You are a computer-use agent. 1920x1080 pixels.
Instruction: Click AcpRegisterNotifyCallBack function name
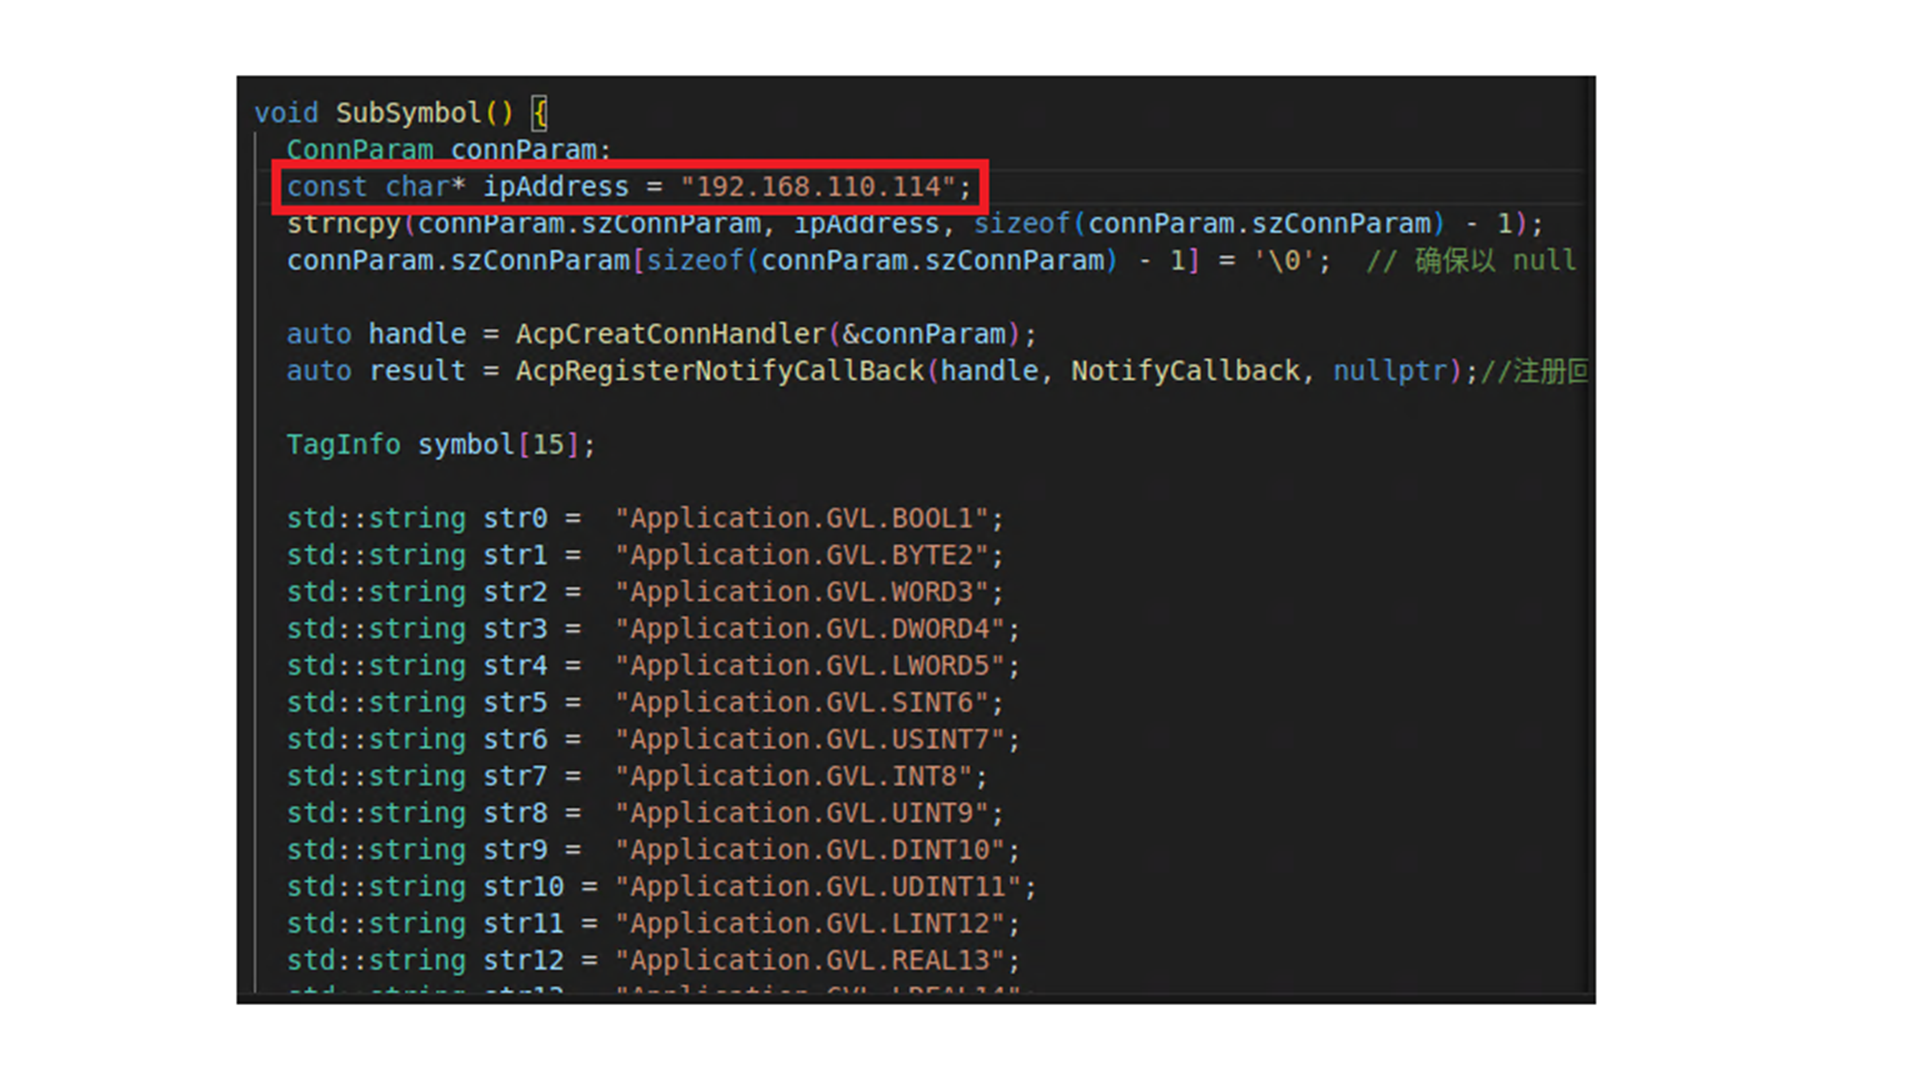[x=720, y=371]
